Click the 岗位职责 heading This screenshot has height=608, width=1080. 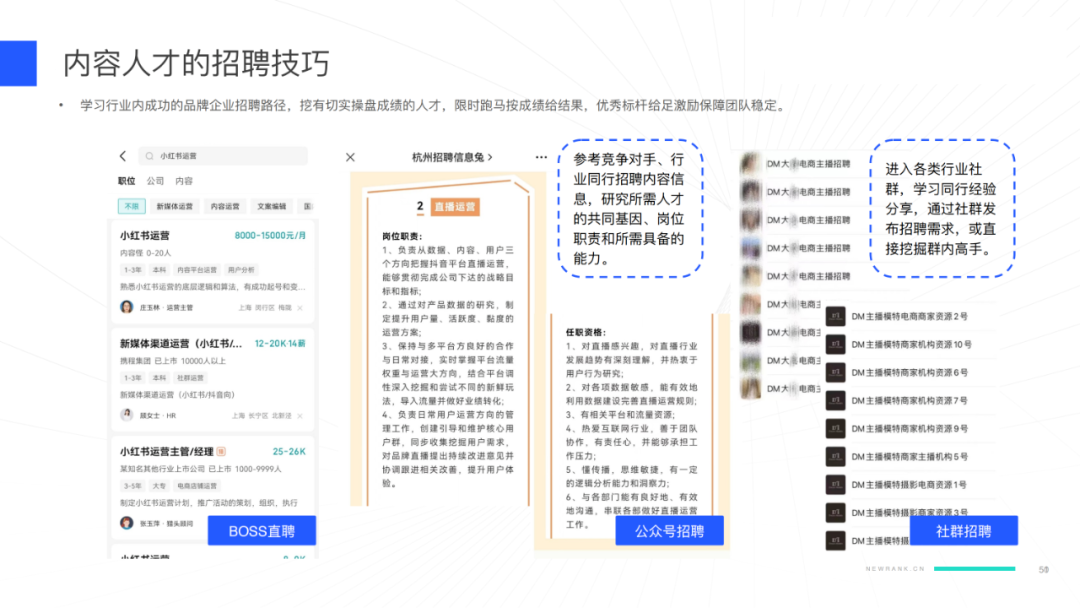coord(402,236)
